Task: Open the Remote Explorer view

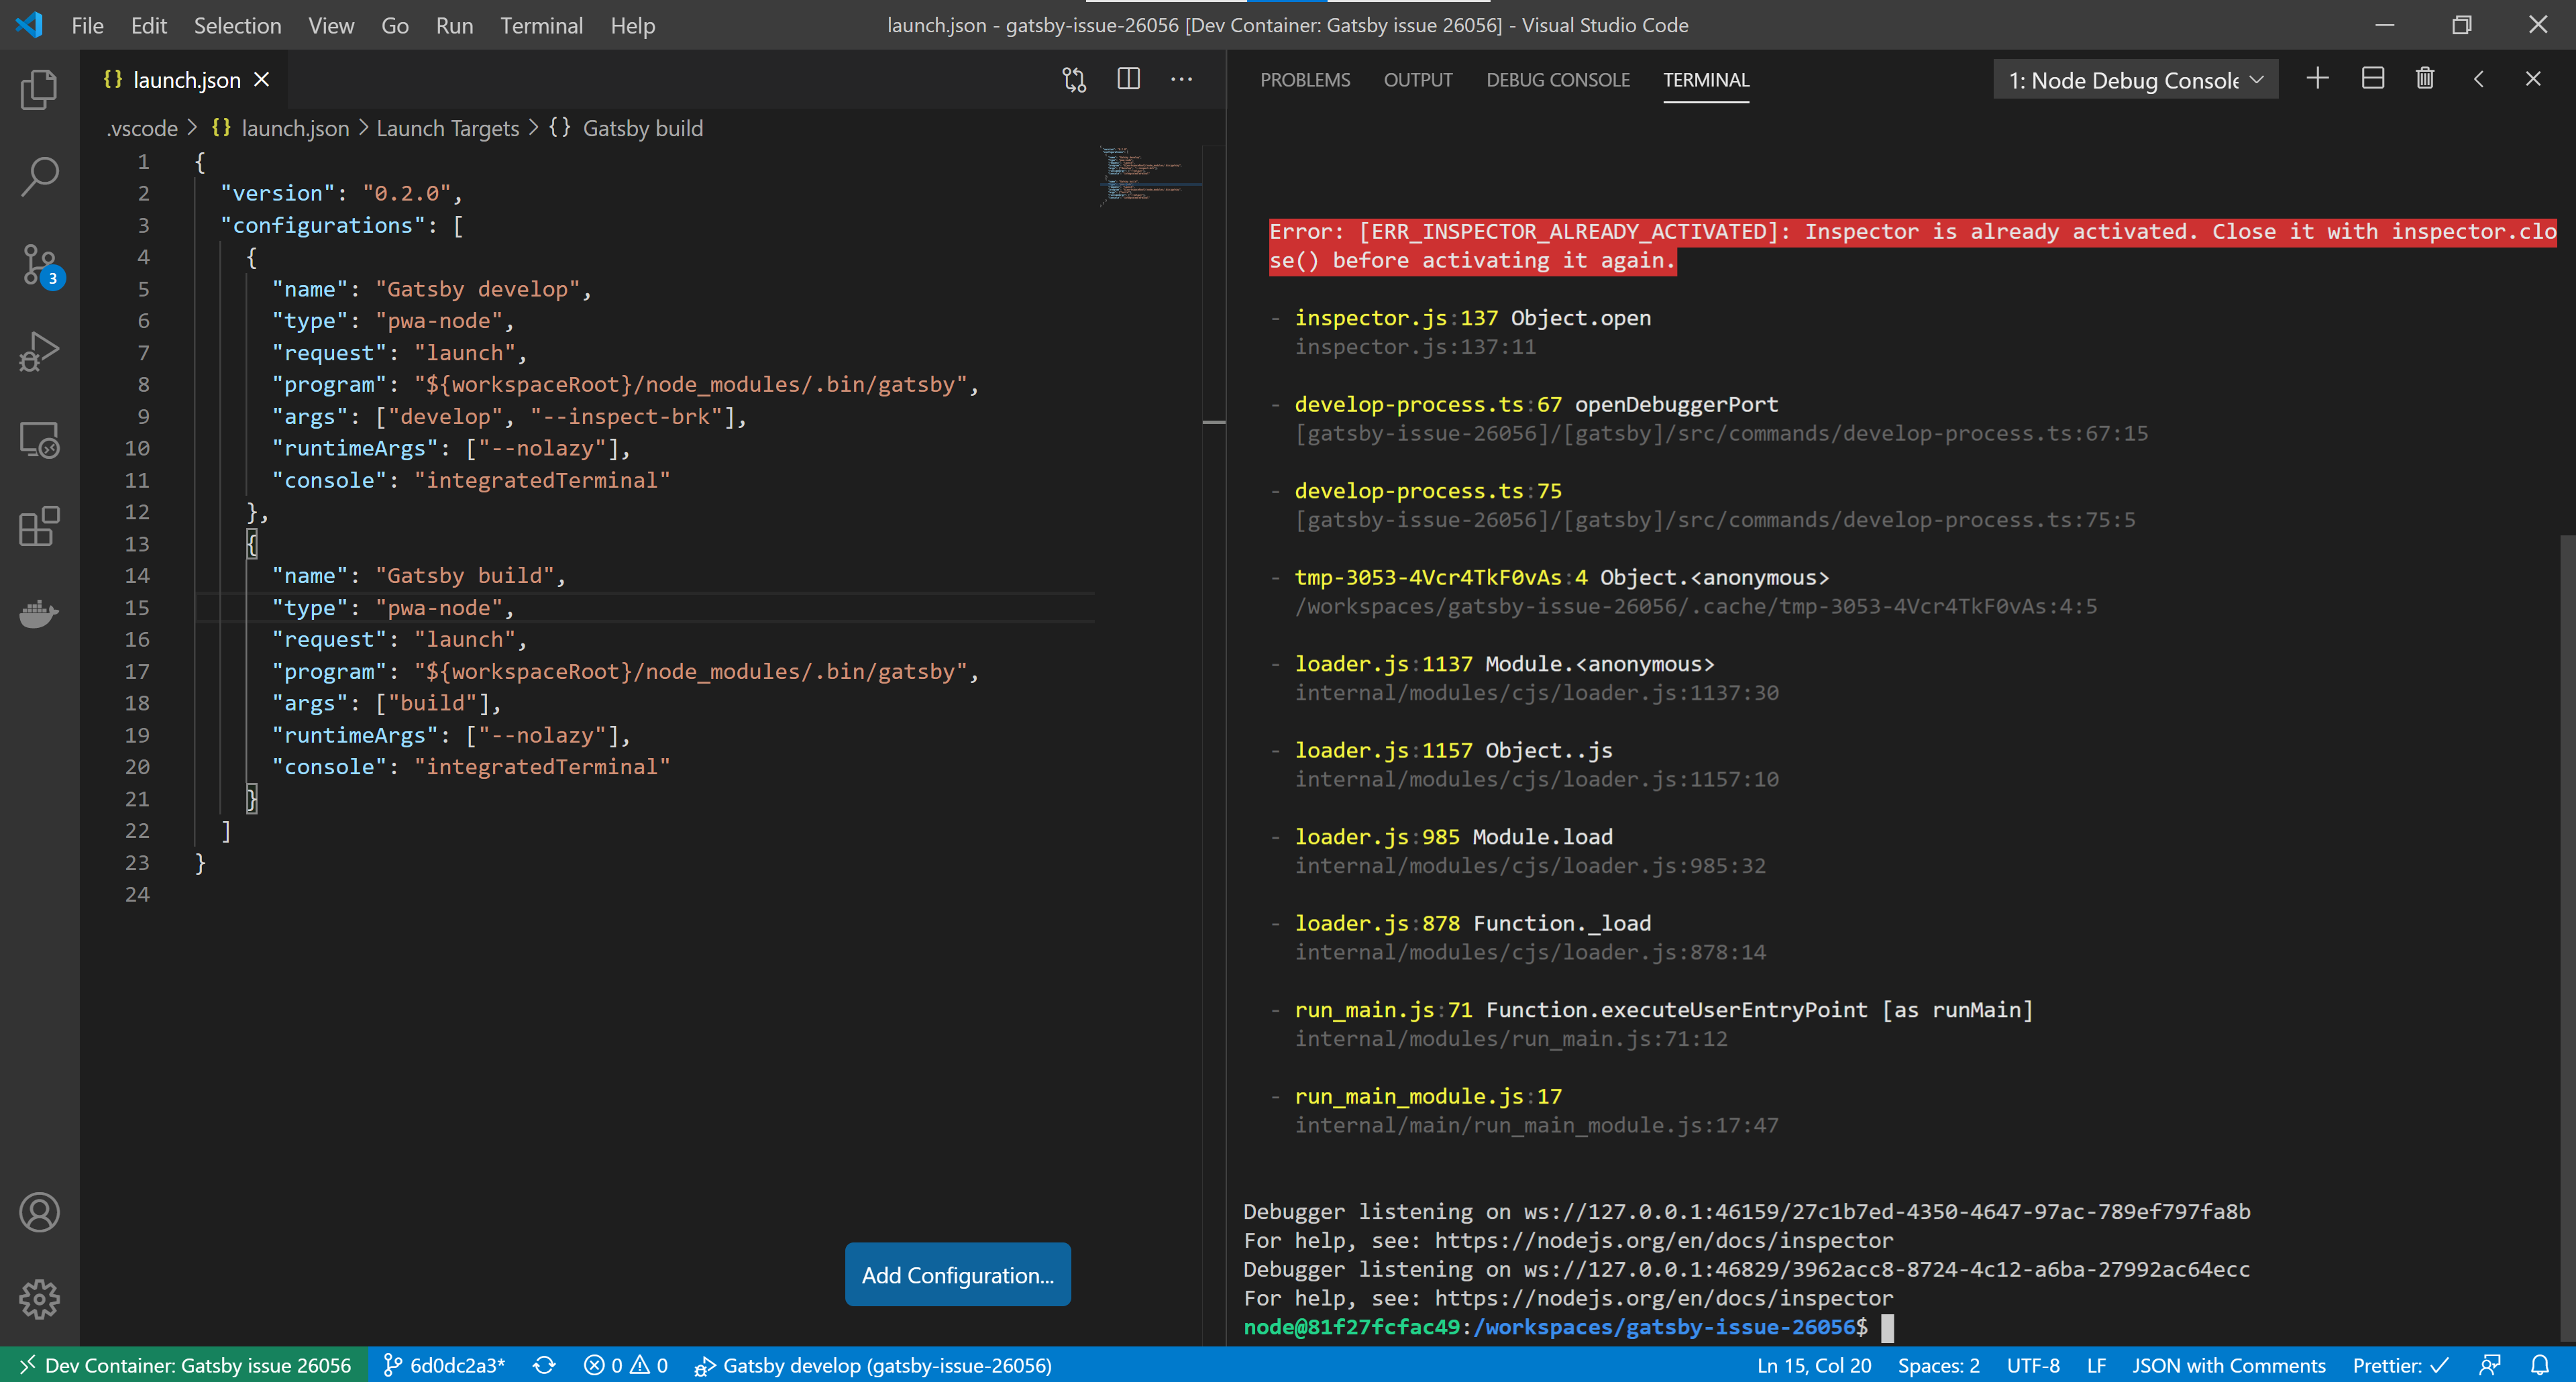Action: point(39,439)
